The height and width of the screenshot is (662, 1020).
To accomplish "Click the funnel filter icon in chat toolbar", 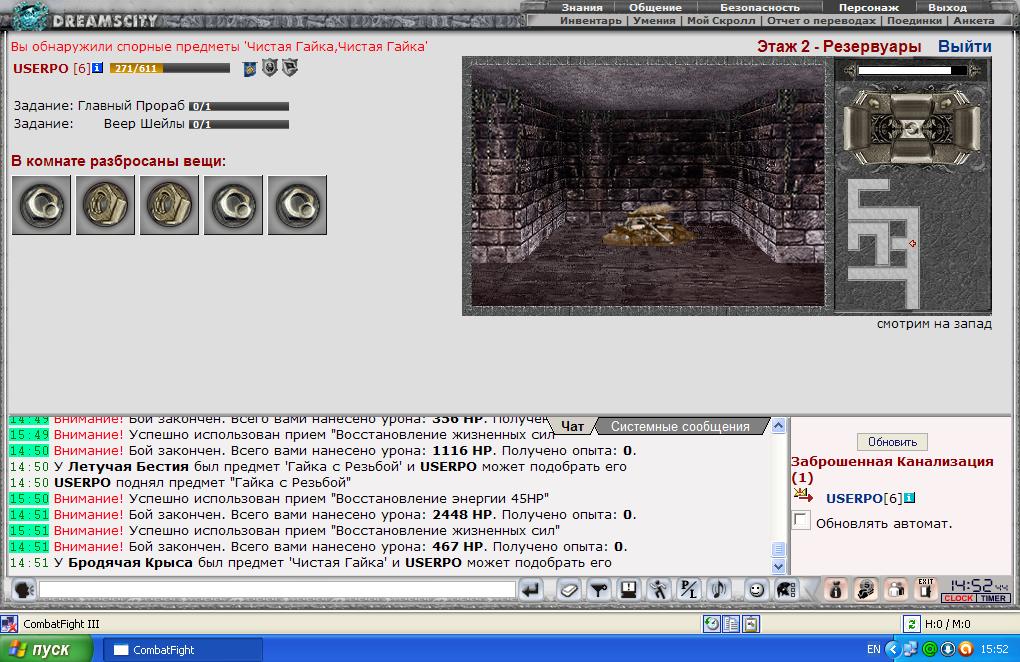I will [598, 590].
